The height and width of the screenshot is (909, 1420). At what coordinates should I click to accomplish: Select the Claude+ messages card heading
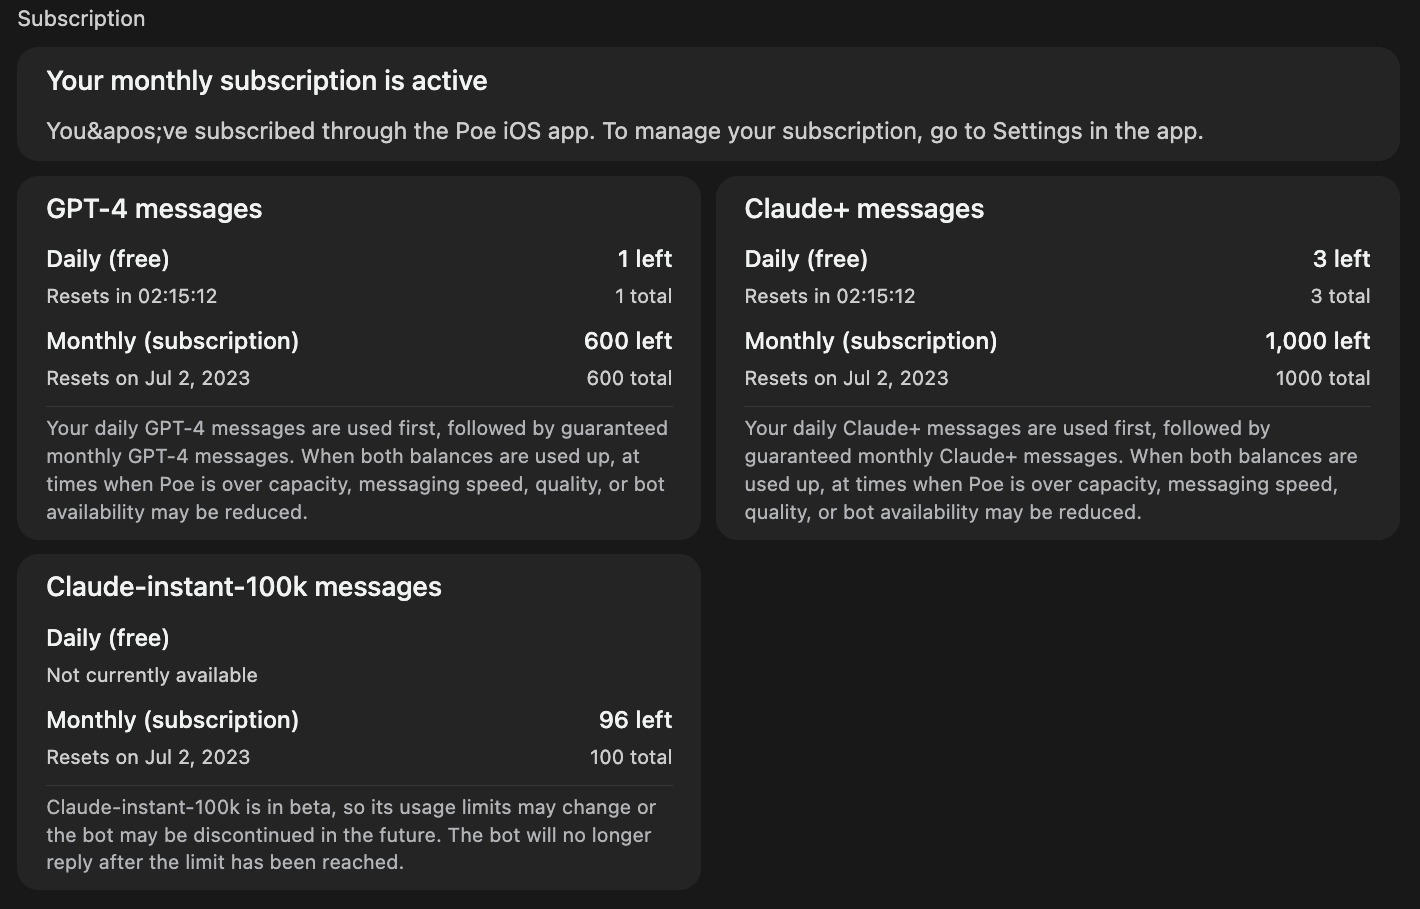click(864, 209)
